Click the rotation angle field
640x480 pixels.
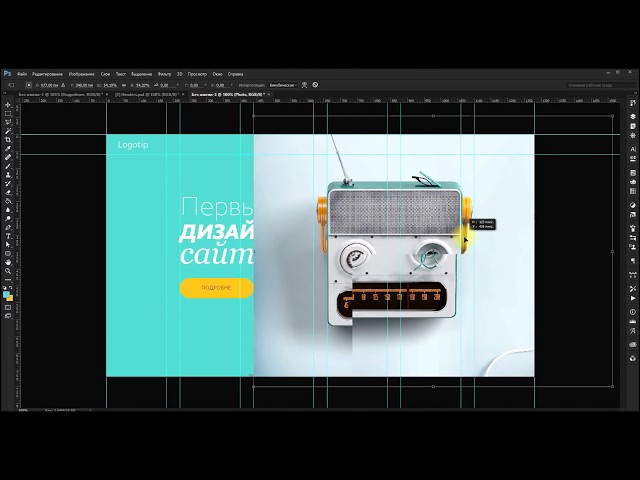(x=168, y=85)
